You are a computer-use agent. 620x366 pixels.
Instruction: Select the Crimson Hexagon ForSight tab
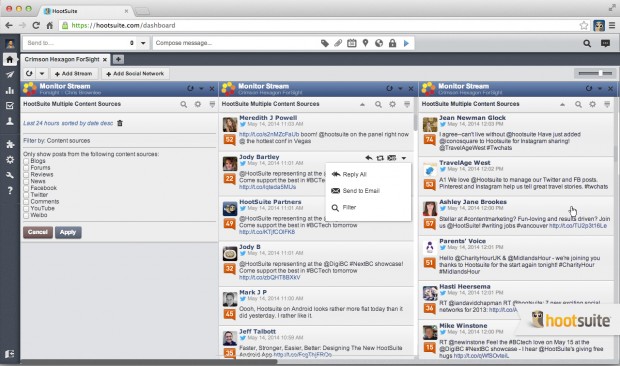62,59
